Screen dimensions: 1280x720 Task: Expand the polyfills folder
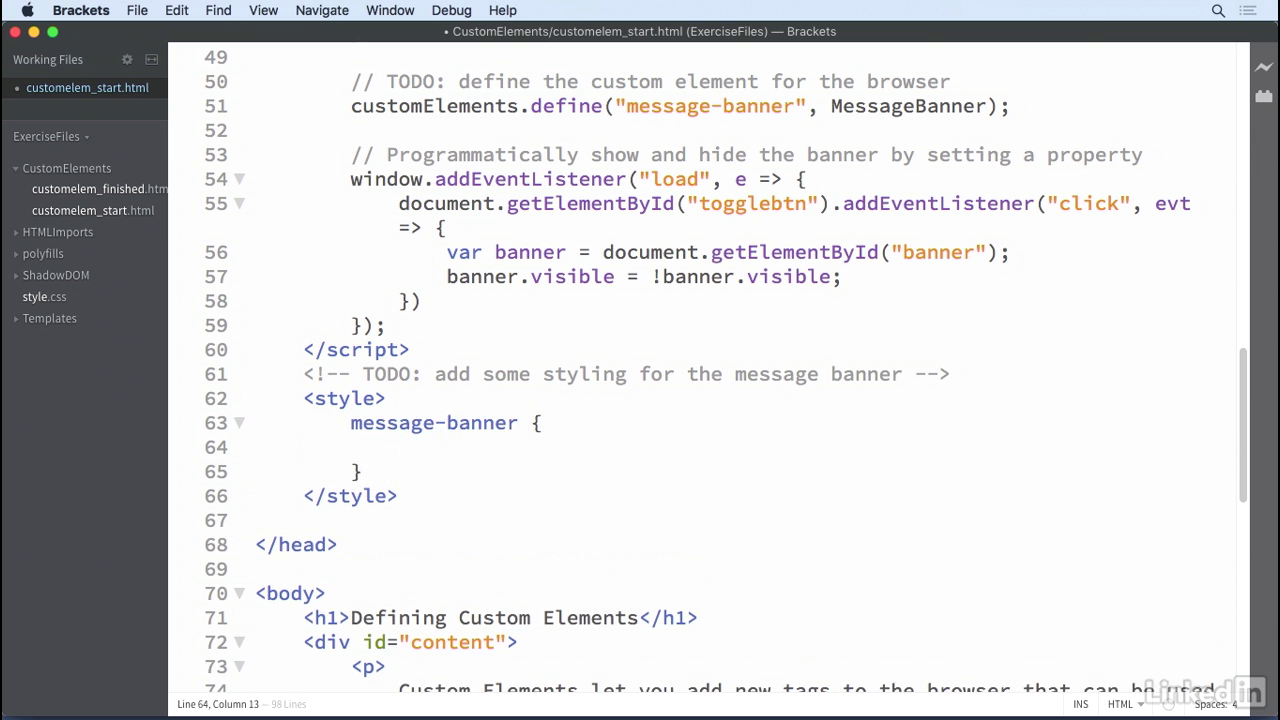tap(16, 254)
